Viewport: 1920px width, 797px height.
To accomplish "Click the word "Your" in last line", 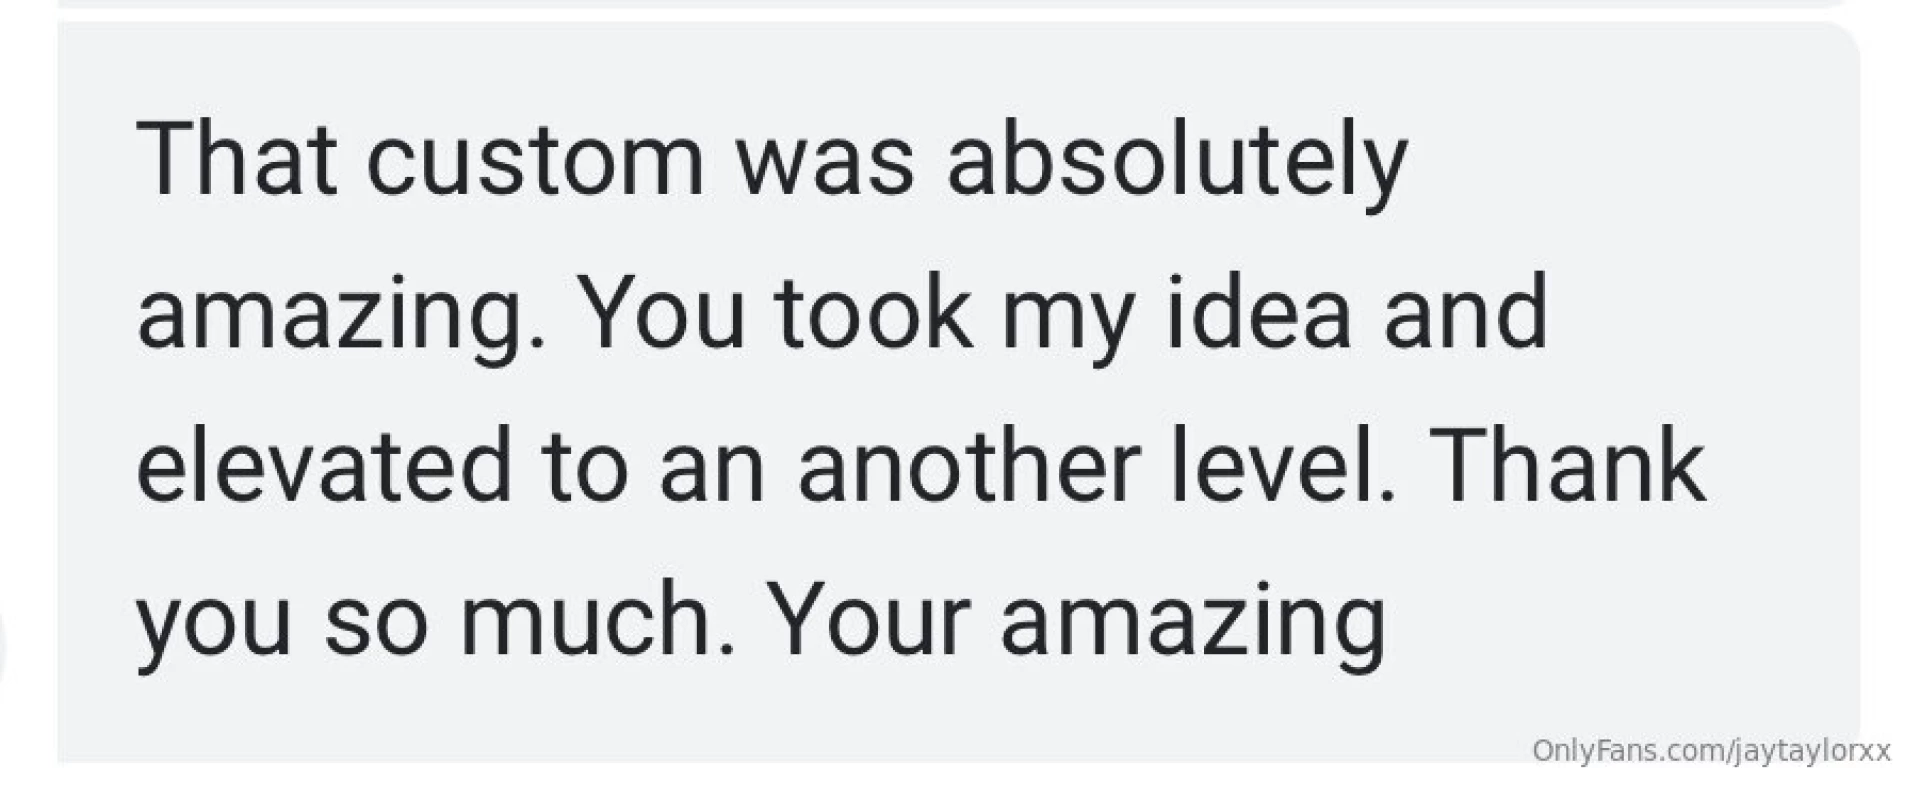I will coord(870,617).
